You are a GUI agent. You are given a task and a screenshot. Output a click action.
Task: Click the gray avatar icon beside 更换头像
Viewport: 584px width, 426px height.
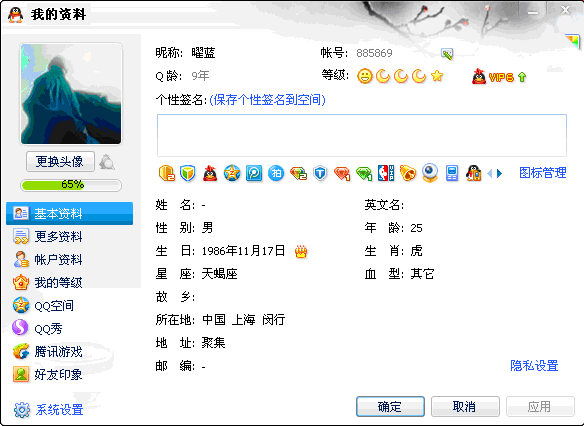click(x=107, y=162)
